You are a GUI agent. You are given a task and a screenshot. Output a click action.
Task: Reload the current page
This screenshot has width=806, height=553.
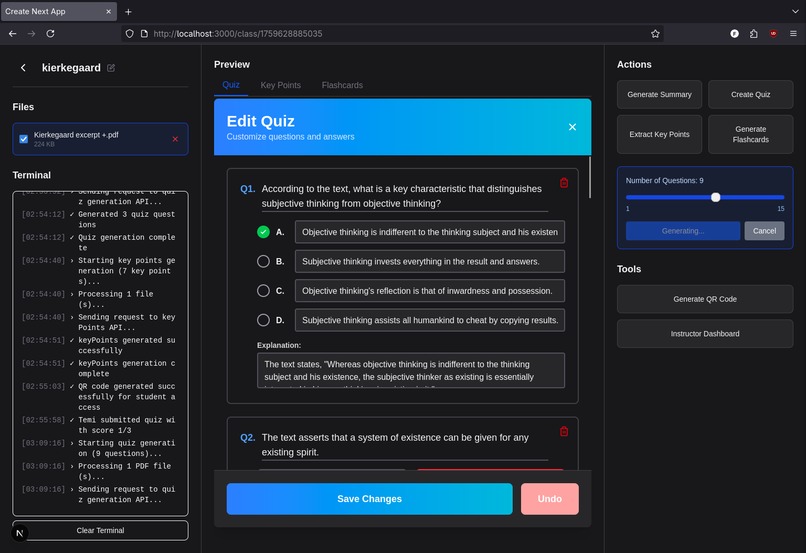tap(50, 33)
